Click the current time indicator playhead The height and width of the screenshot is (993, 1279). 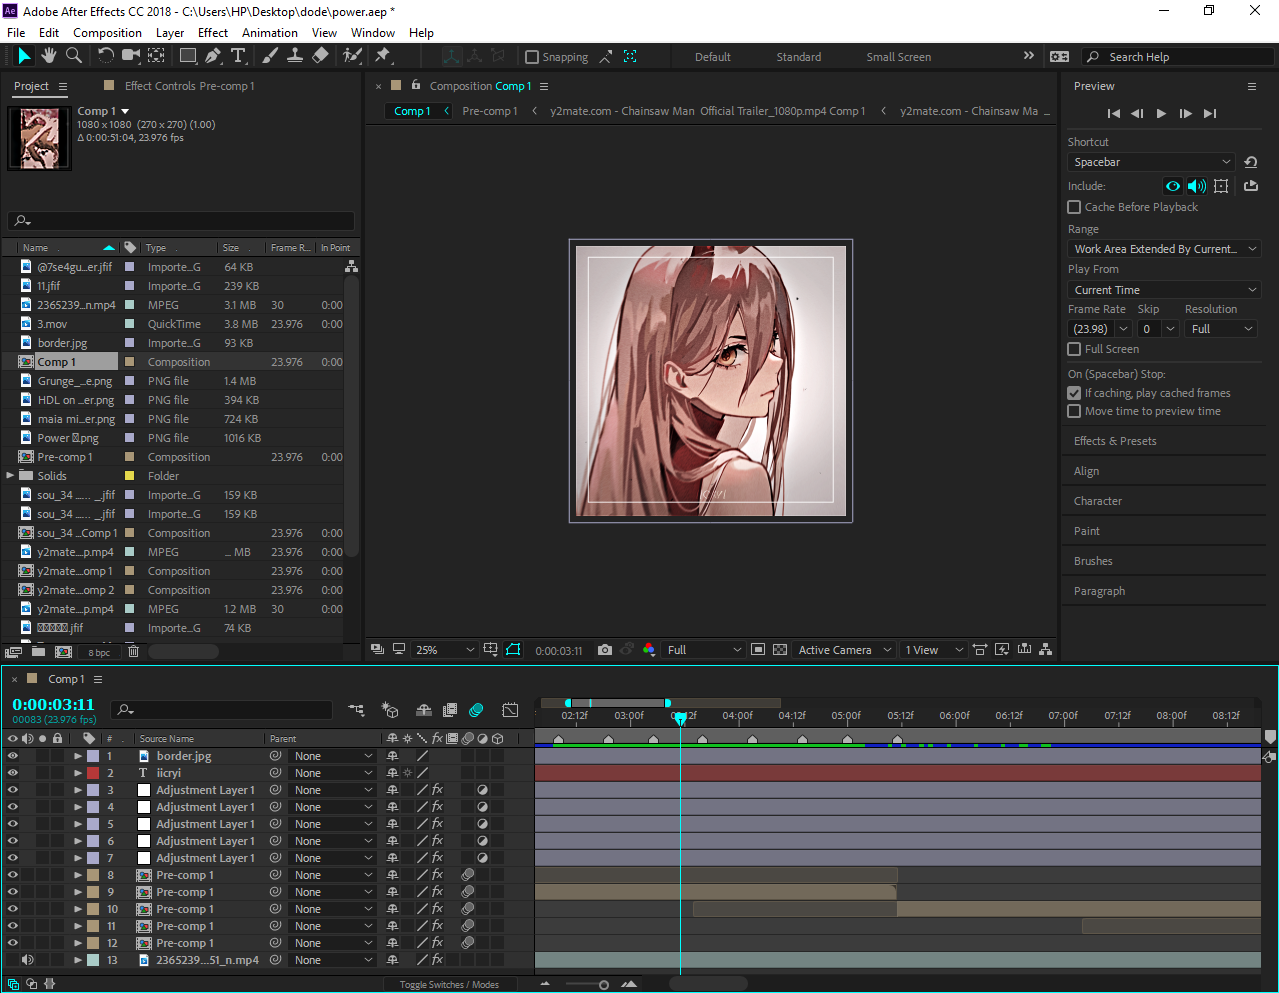tap(680, 717)
